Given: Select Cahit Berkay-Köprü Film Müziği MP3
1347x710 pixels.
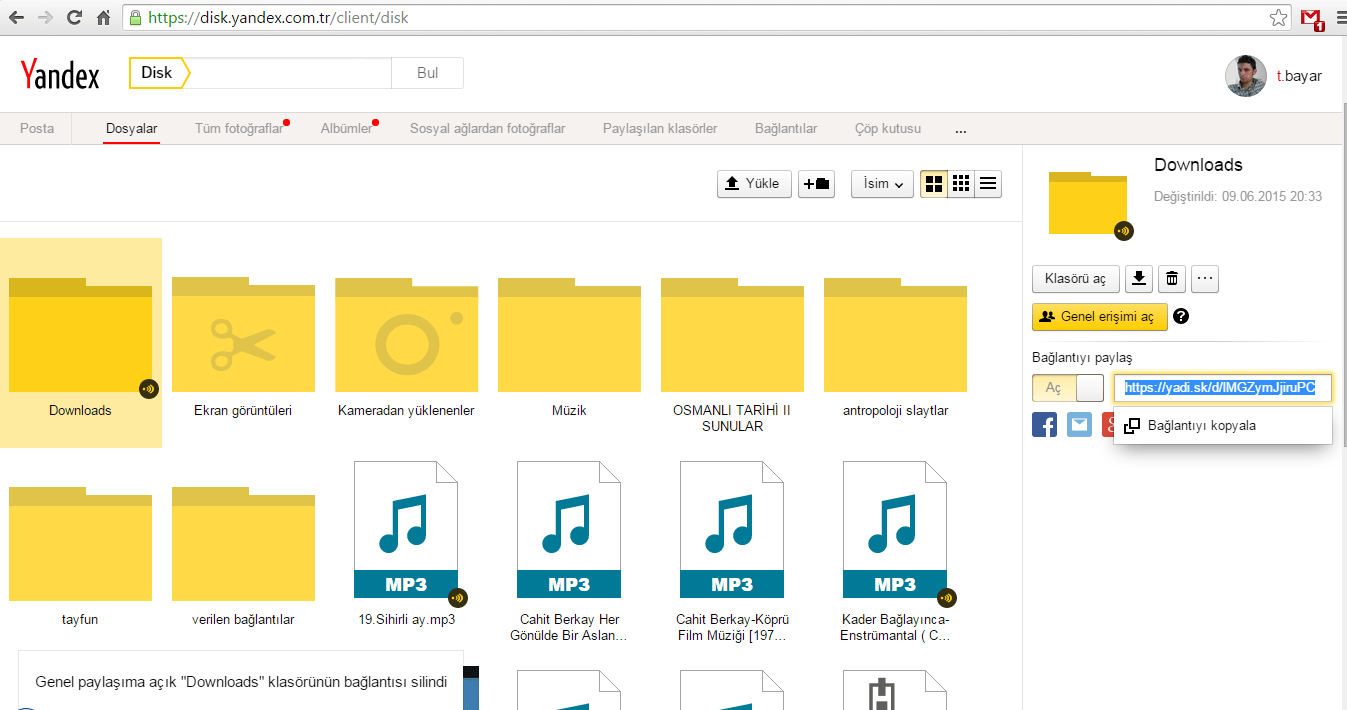Looking at the screenshot, I should pos(732,552).
